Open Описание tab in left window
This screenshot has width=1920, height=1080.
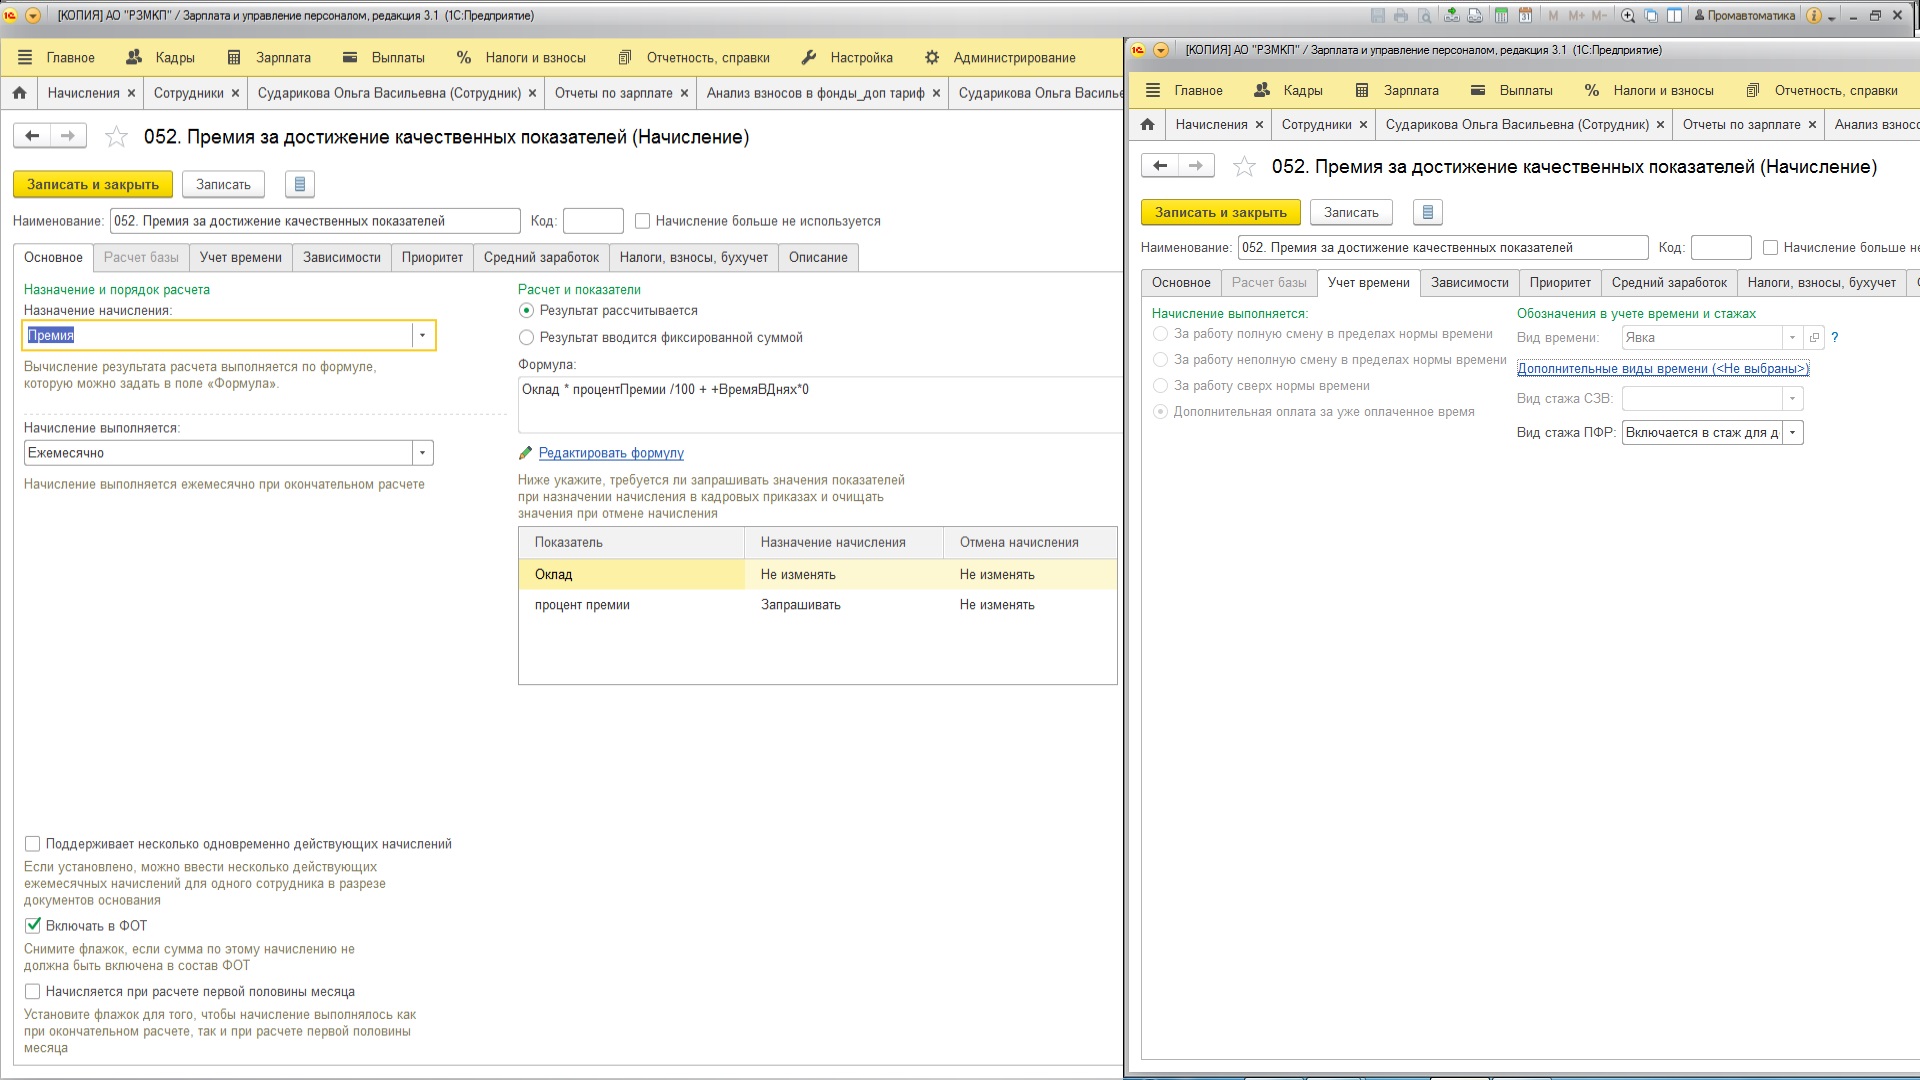(818, 257)
